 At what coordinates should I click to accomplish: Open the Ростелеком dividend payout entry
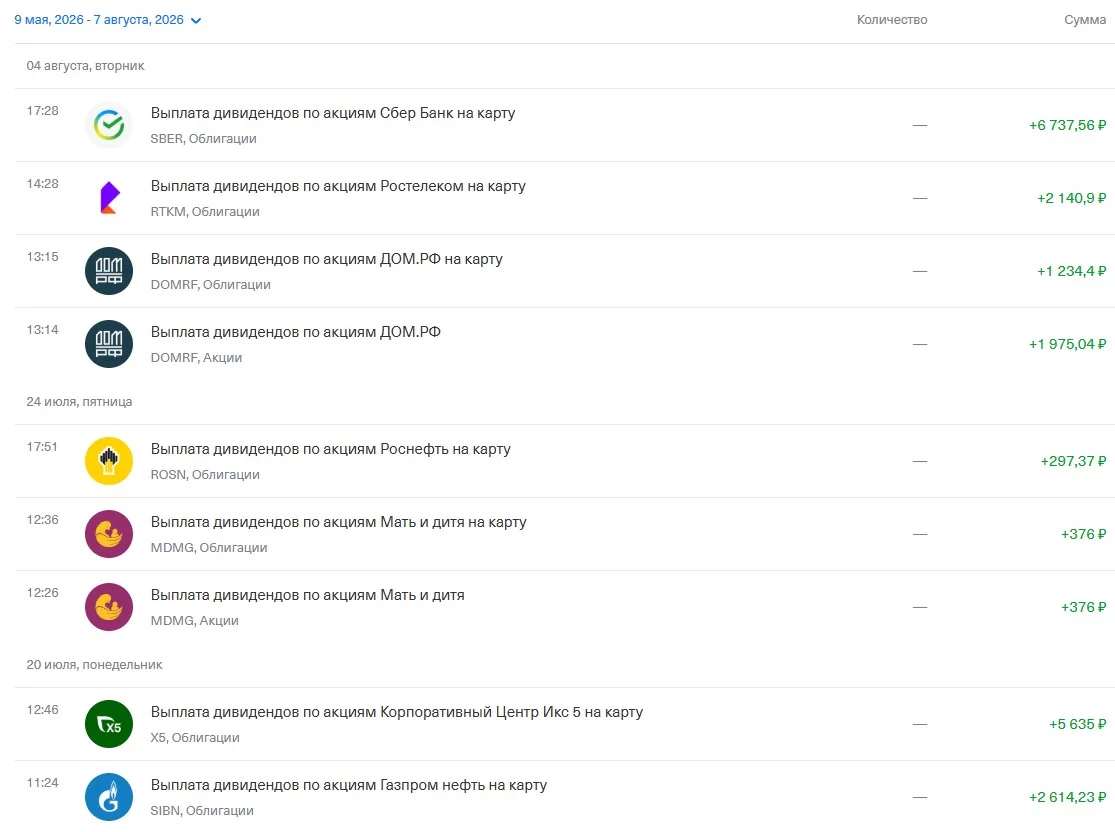point(565,198)
